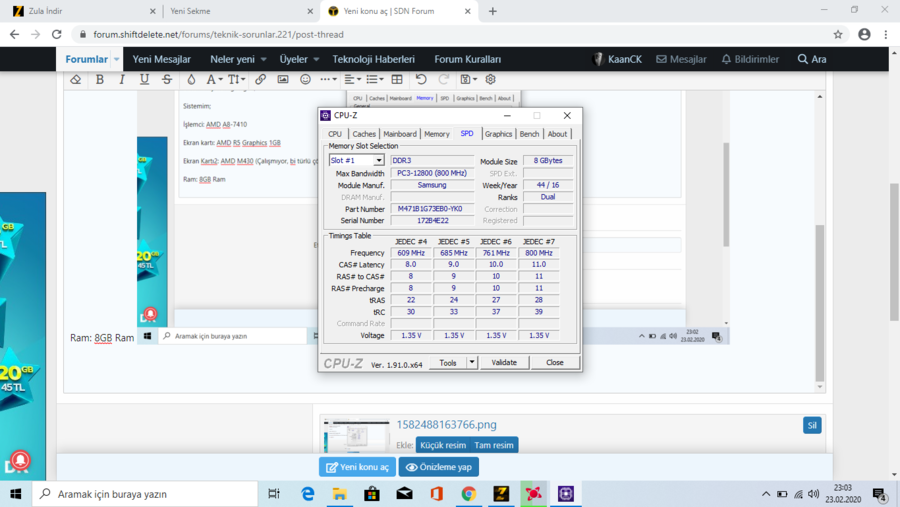Click the Validate button in CPU-Z
Viewport: 900px width, 507px height.
[504, 363]
